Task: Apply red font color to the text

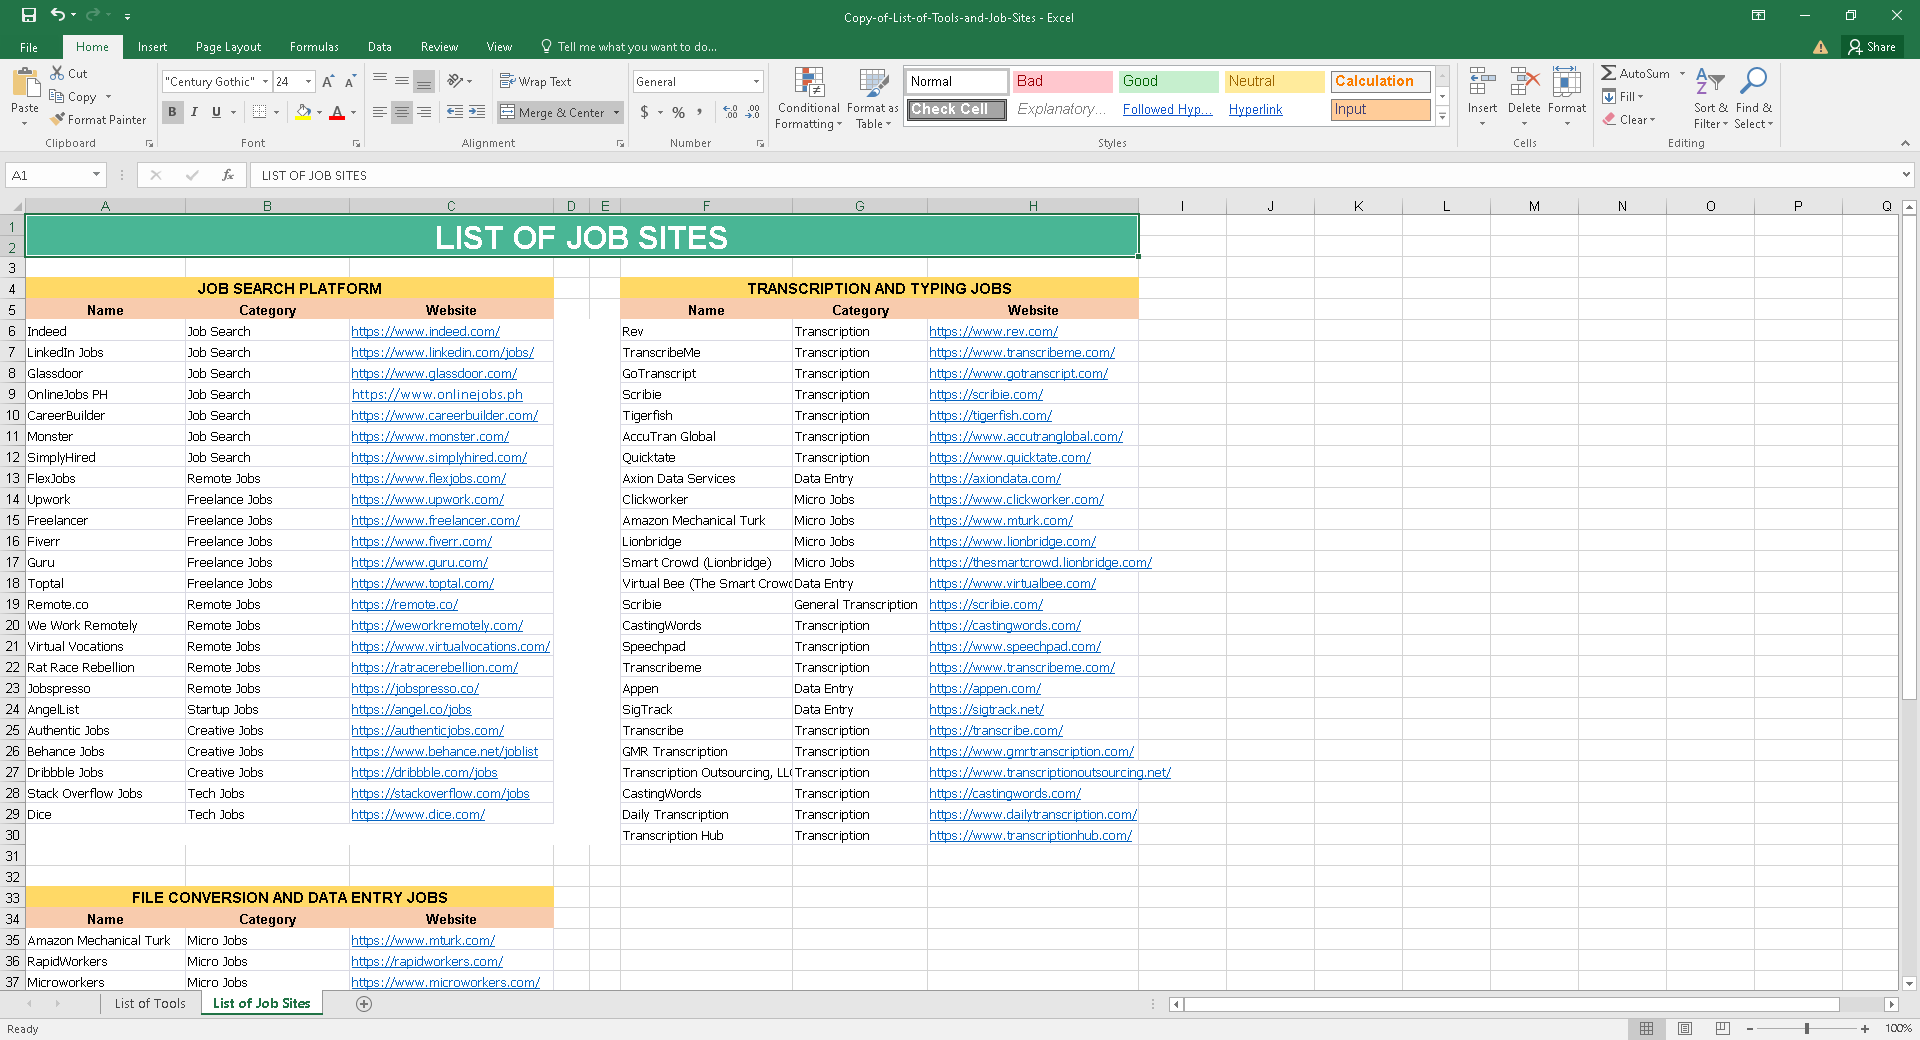Action: click(337, 112)
